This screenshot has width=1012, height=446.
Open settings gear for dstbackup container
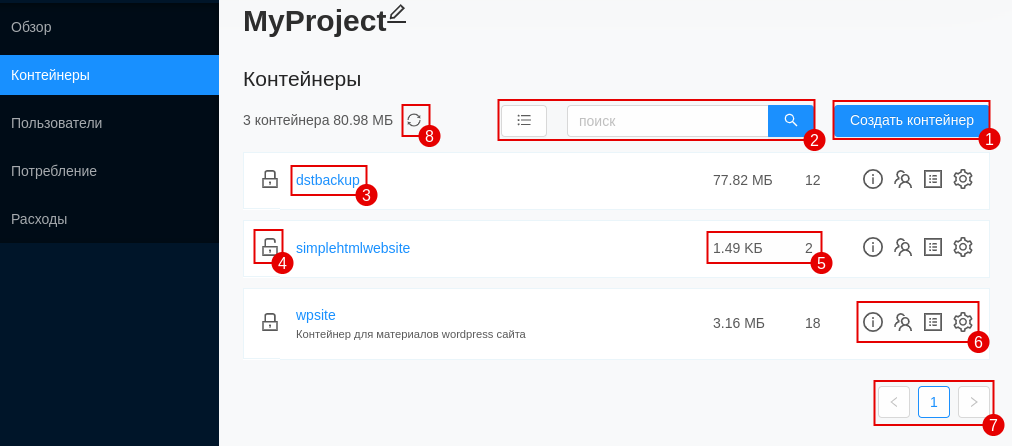pyautogui.click(x=962, y=179)
